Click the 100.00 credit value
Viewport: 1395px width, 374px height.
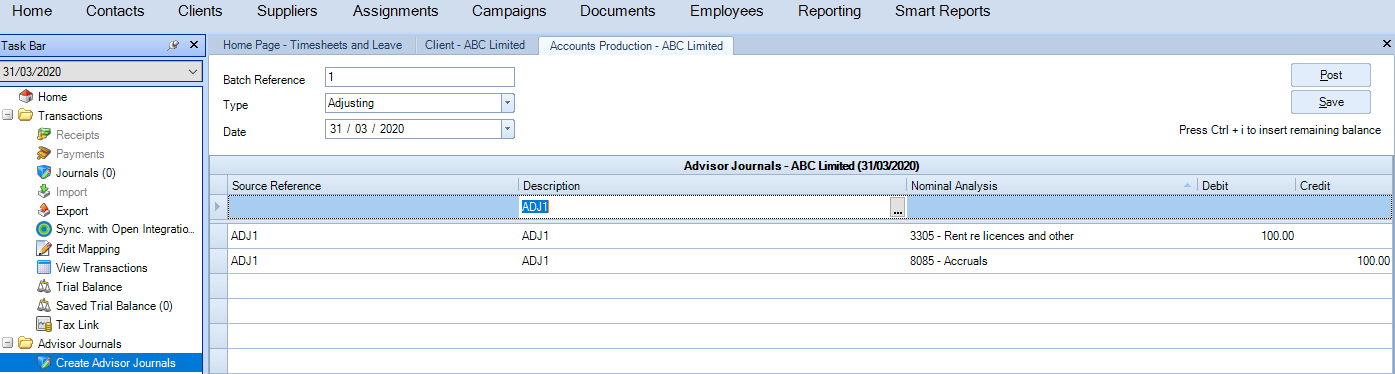(1373, 261)
